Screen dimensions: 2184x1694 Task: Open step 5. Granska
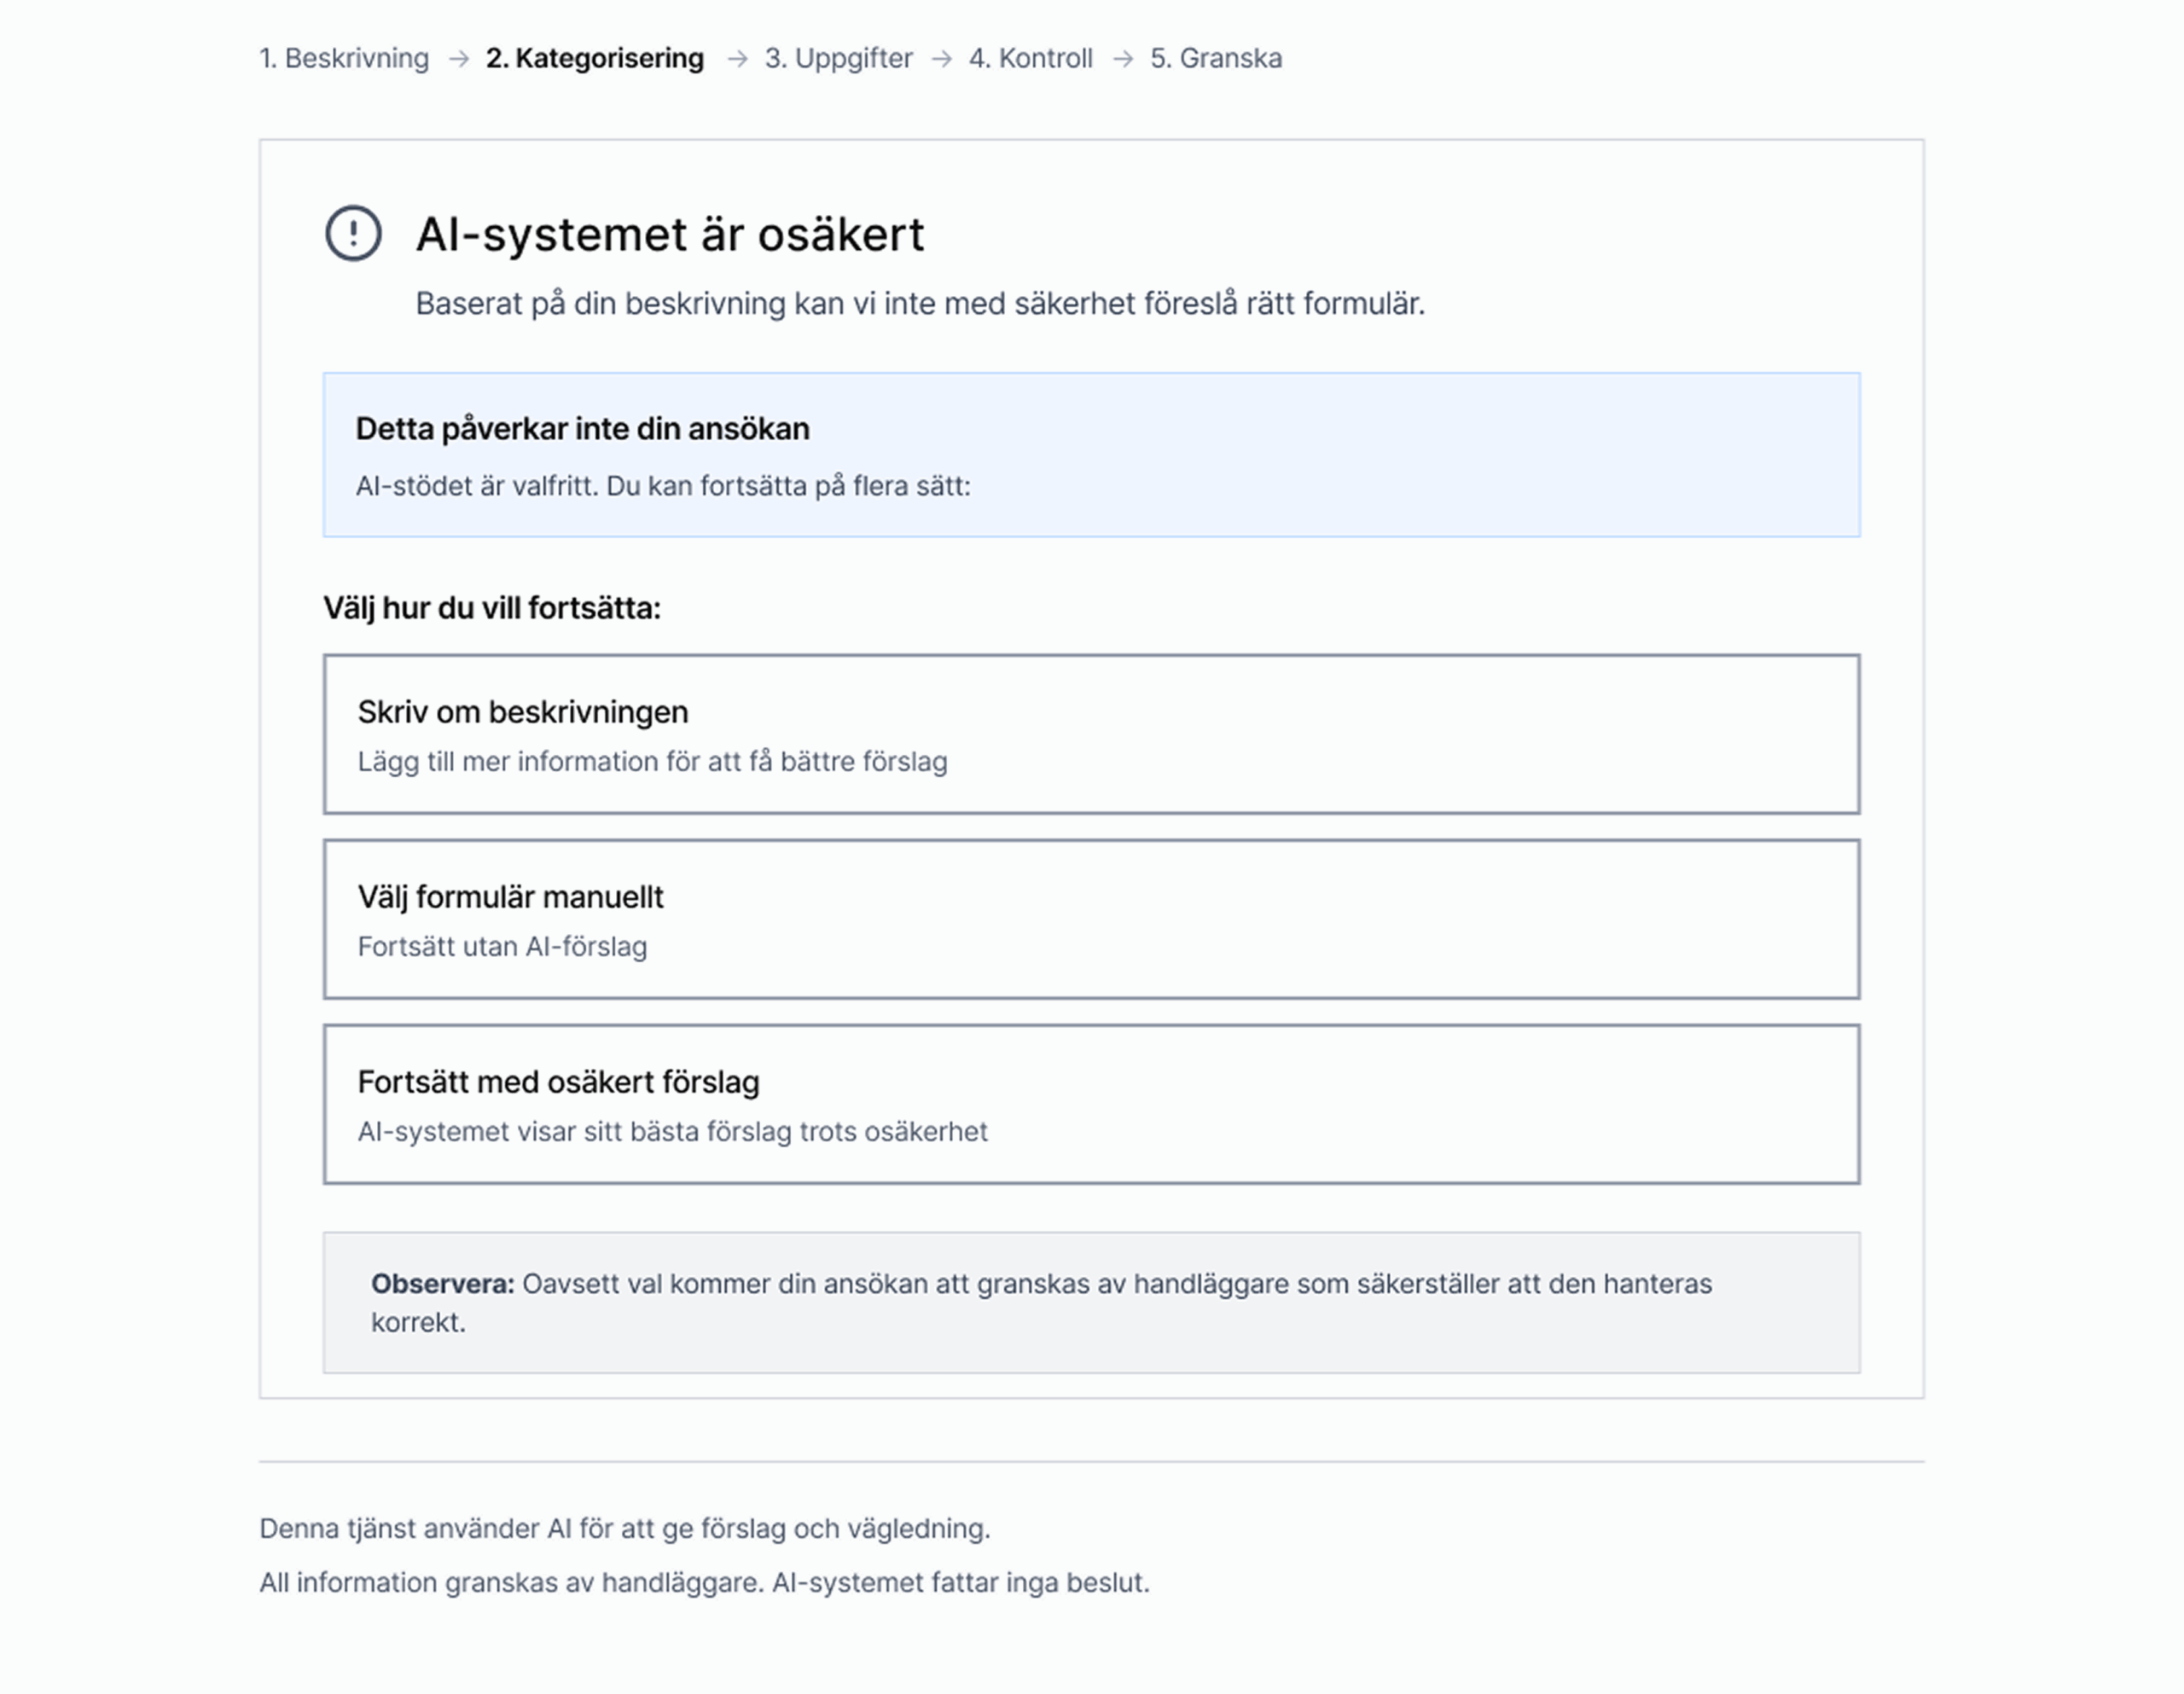point(1216,59)
